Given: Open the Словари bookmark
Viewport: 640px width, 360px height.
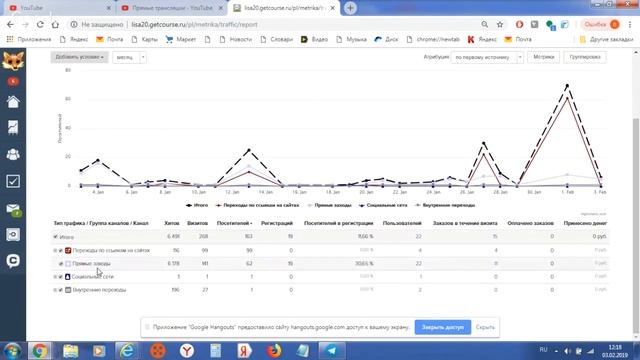Looking at the screenshot, I should (277, 39).
